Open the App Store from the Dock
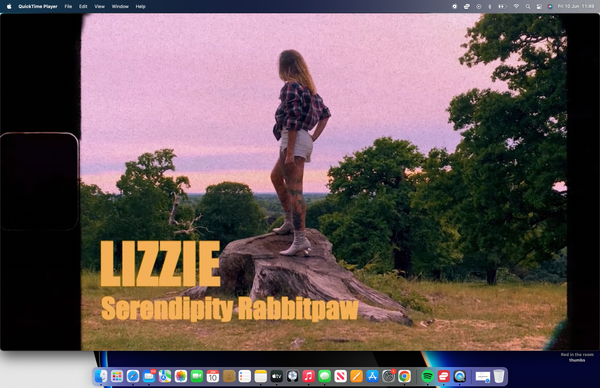This screenshot has height=388, width=600. click(372, 377)
